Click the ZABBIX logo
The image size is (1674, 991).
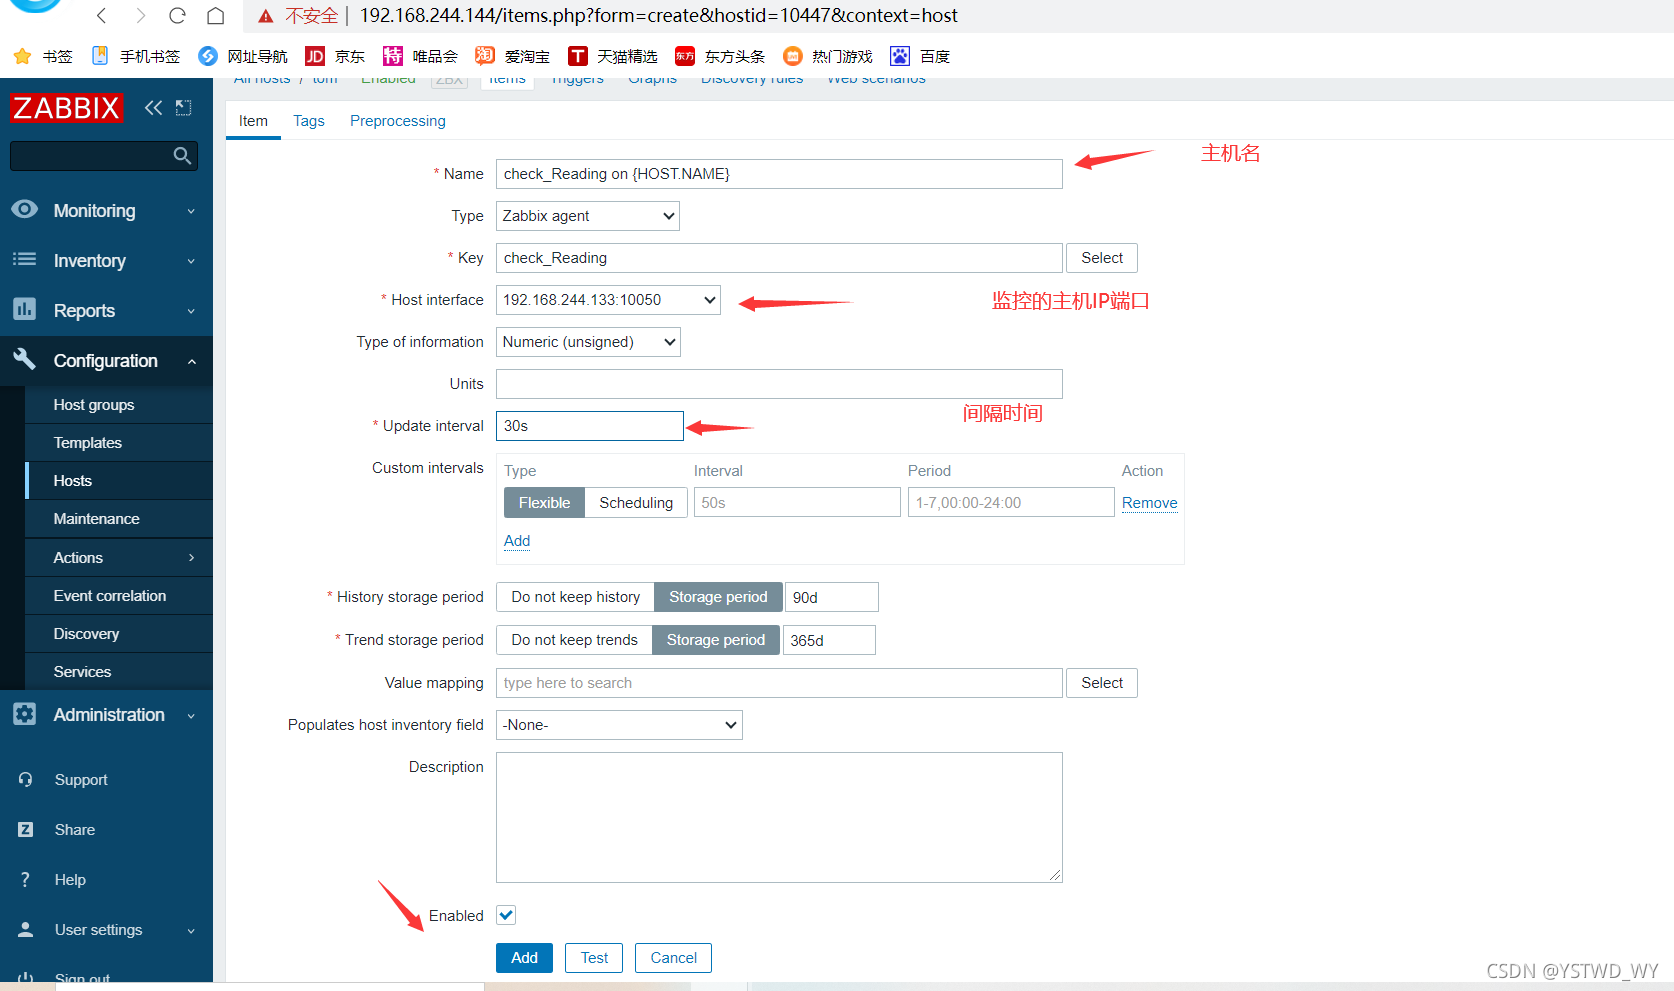click(x=67, y=108)
